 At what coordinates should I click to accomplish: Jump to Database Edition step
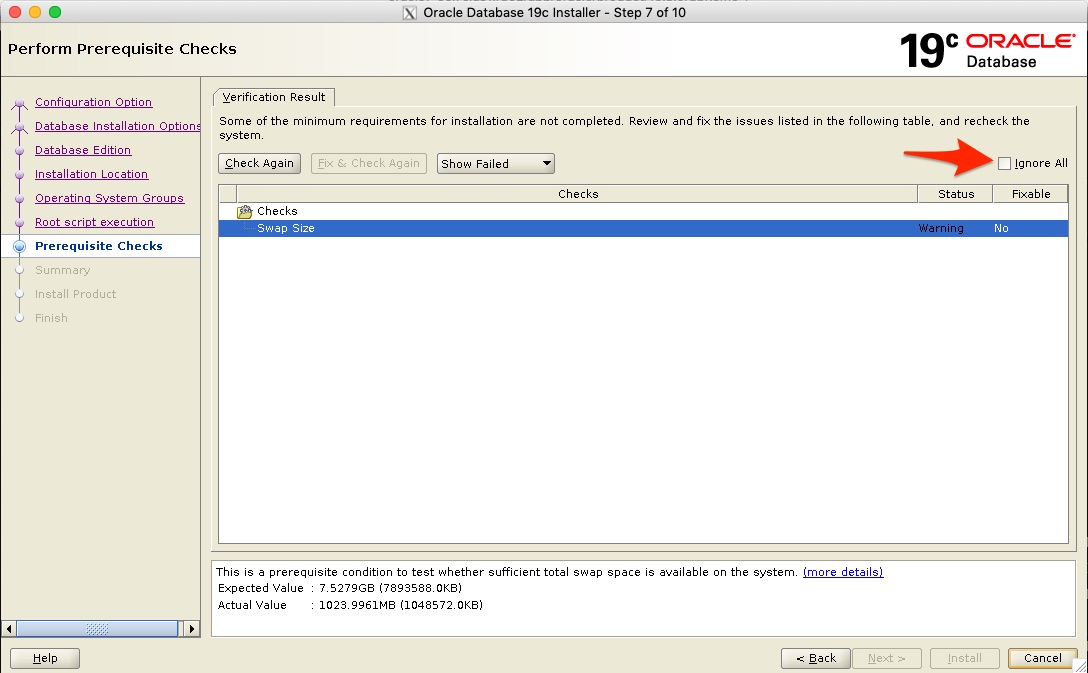click(83, 150)
